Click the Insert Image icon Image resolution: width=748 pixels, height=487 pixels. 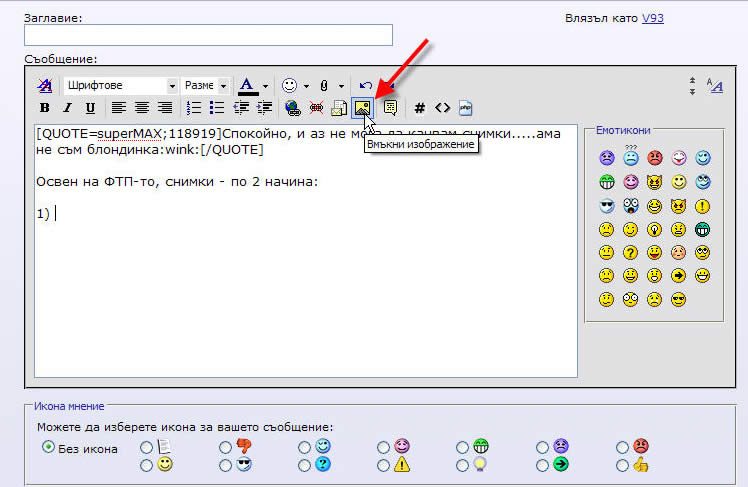(362, 108)
